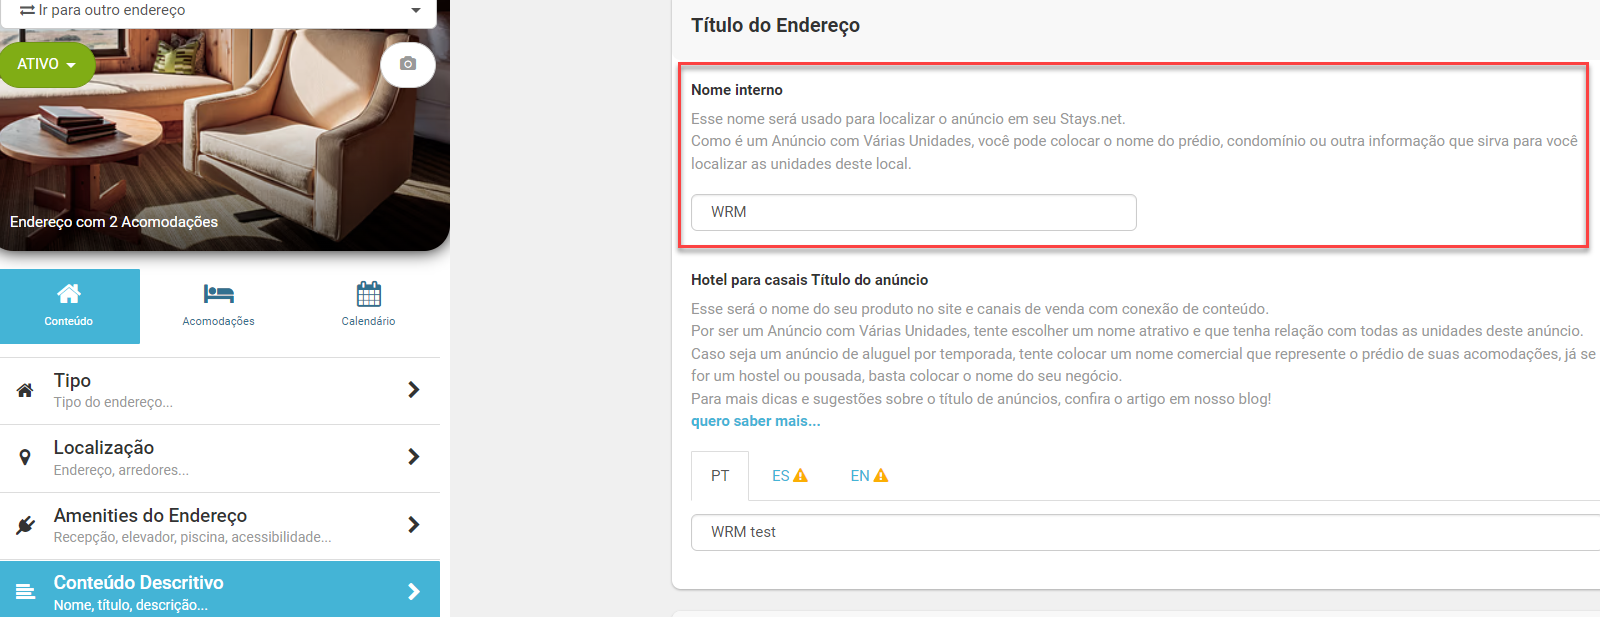The height and width of the screenshot is (617, 1600).
Task: Switch to the PT language tab
Action: point(720,476)
